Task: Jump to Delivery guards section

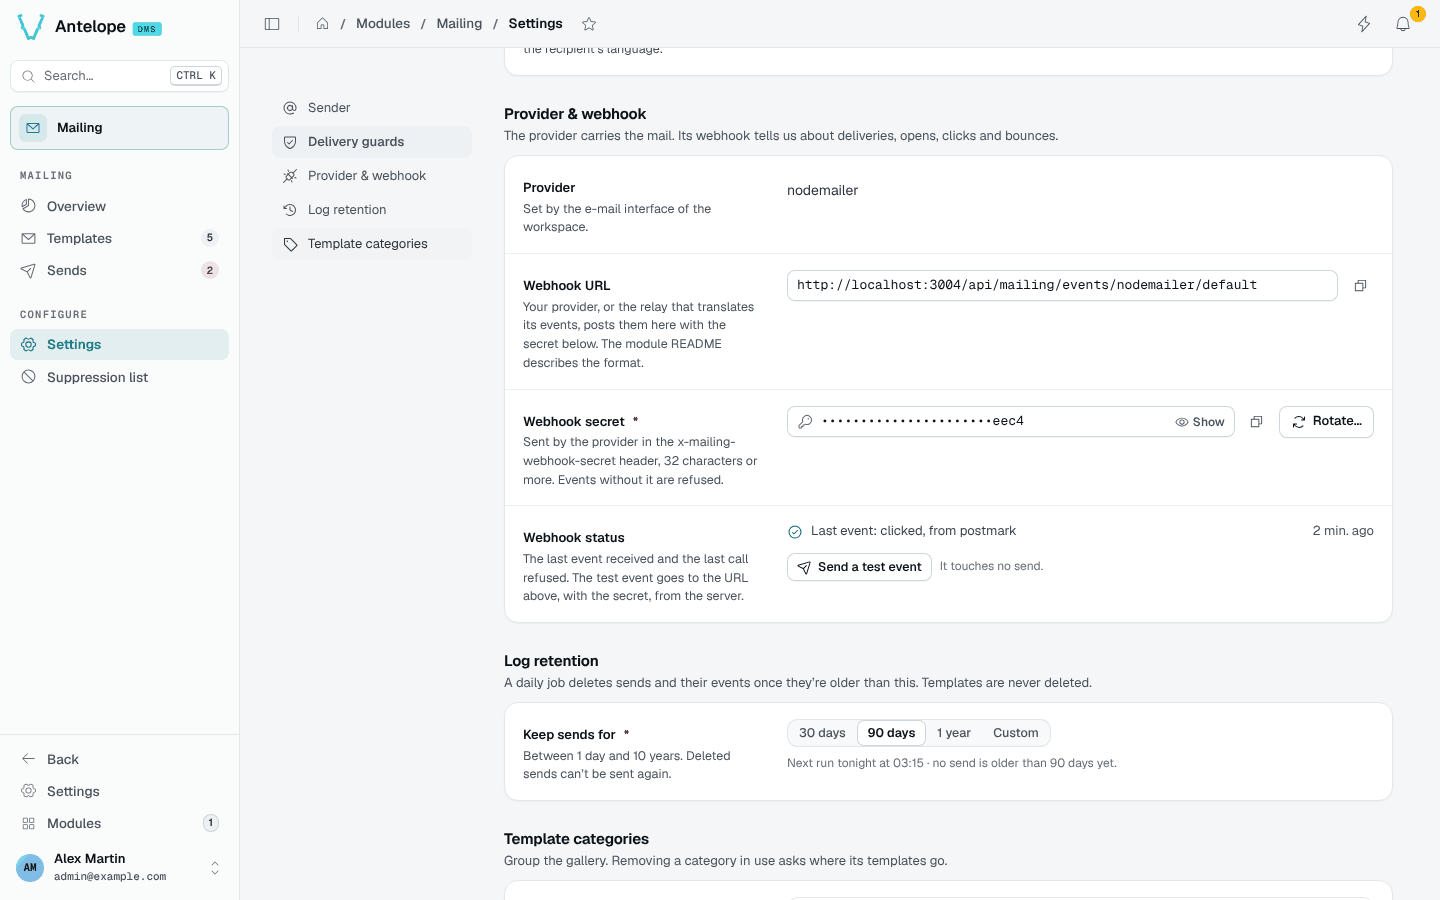Action: (x=372, y=142)
